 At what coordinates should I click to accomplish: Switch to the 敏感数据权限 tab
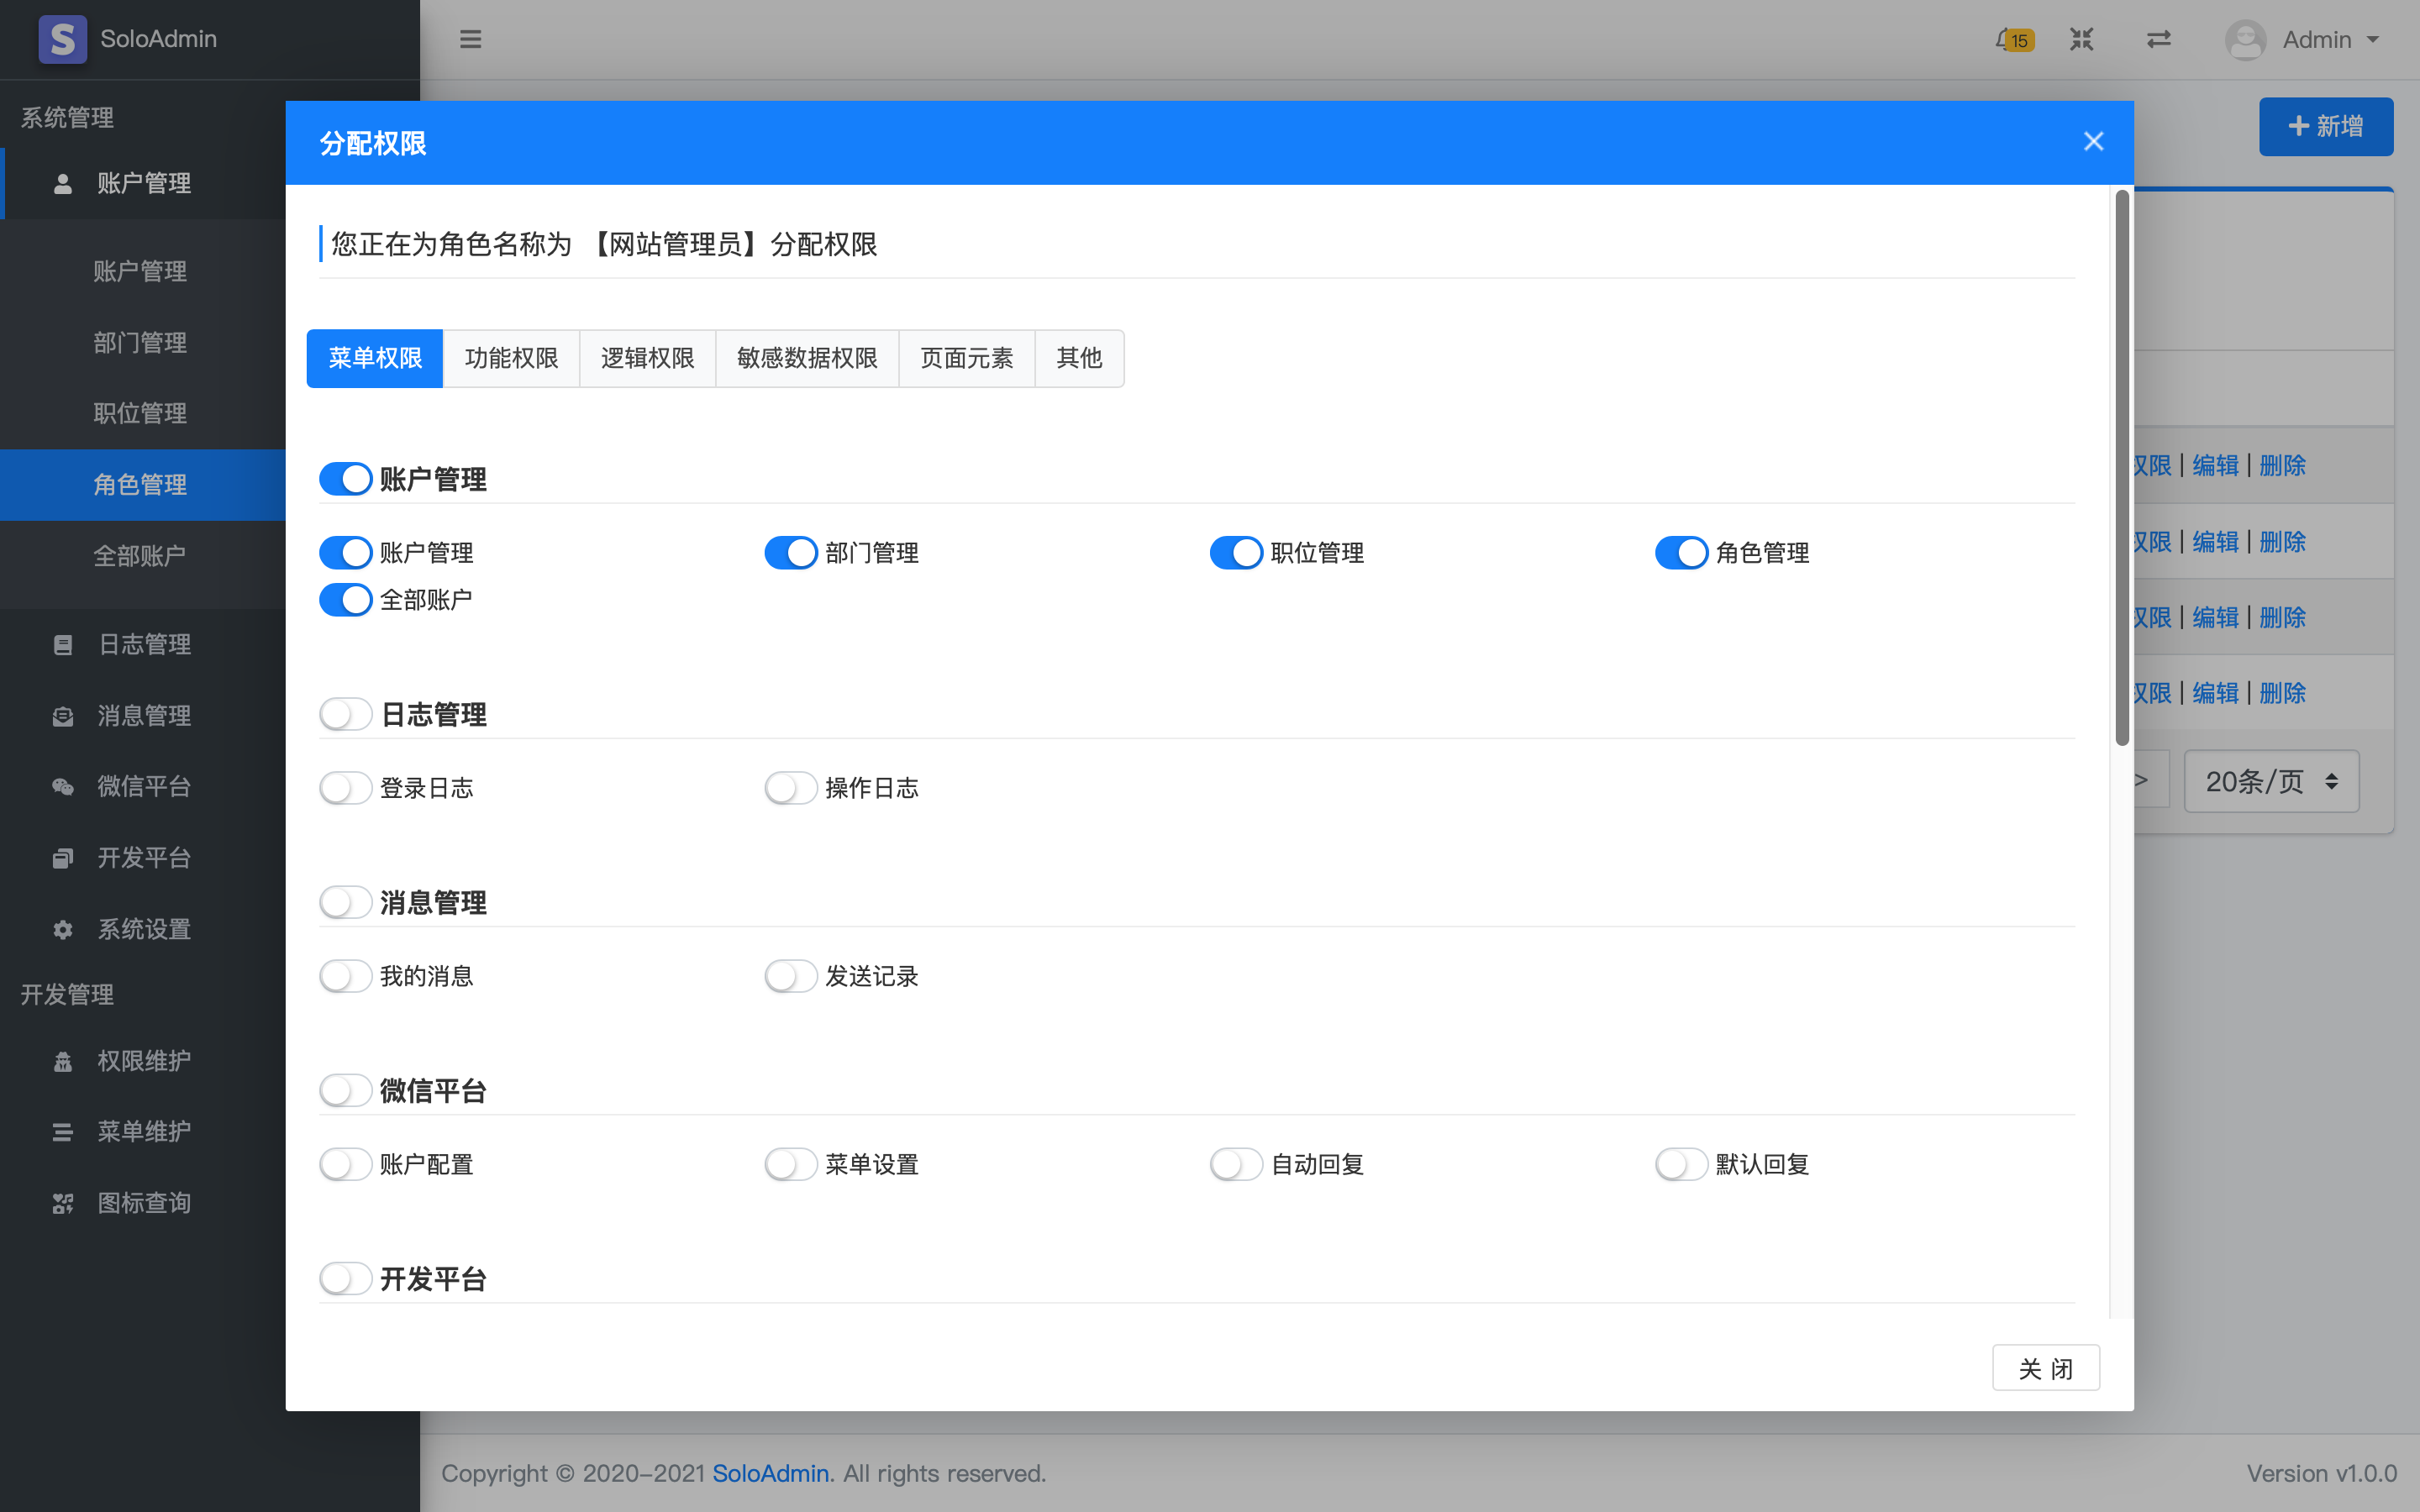[x=807, y=358]
